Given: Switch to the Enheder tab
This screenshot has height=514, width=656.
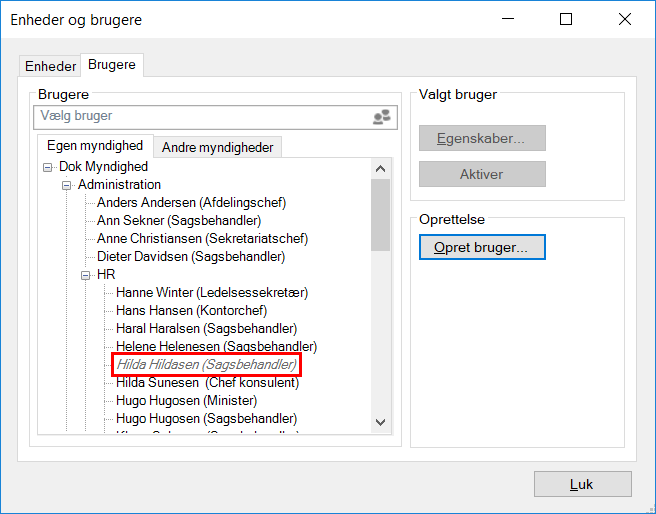Looking at the screenshot, I should click(x=50, y=66).
